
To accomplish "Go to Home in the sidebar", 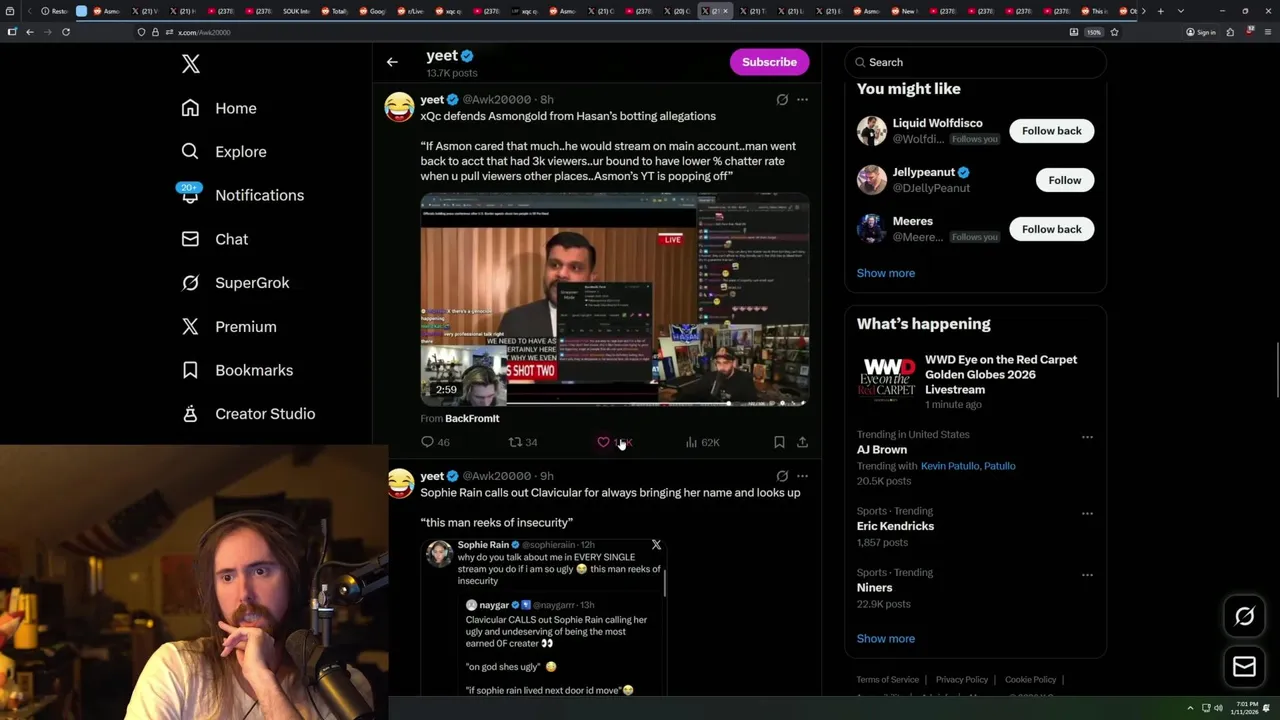I will pyautogui.click(x=219, y=108).
